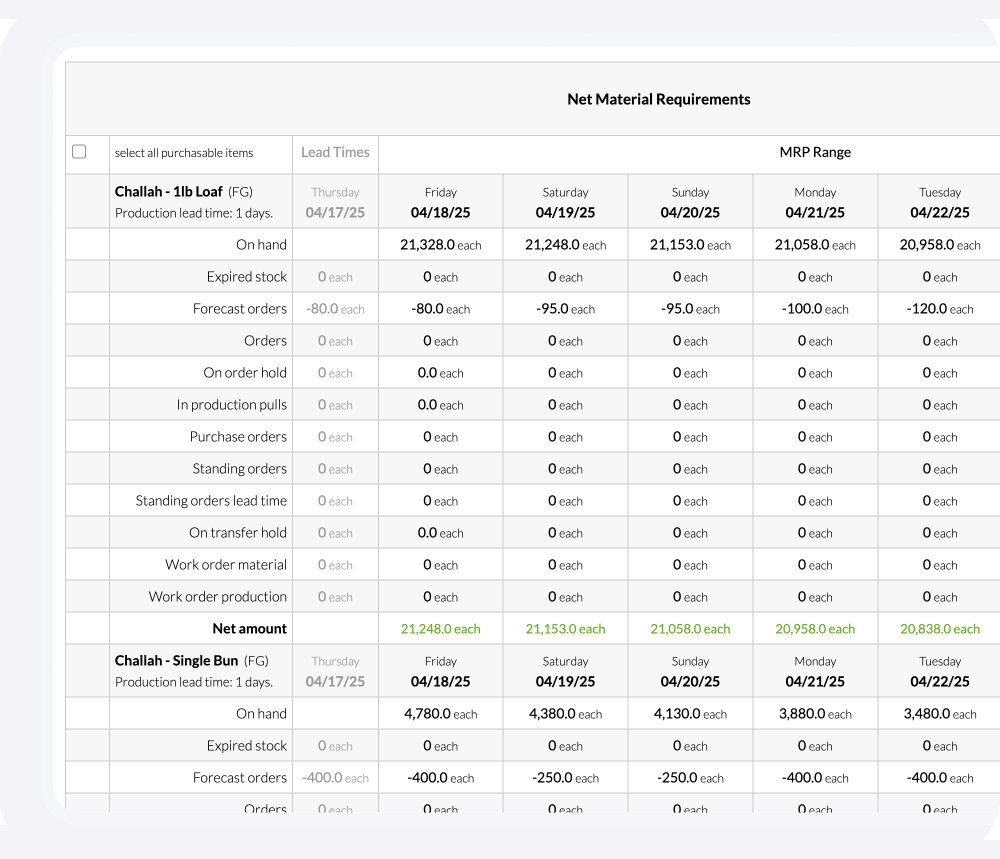
Task: Click the Standing orders lead time row label
Action: 211,500
